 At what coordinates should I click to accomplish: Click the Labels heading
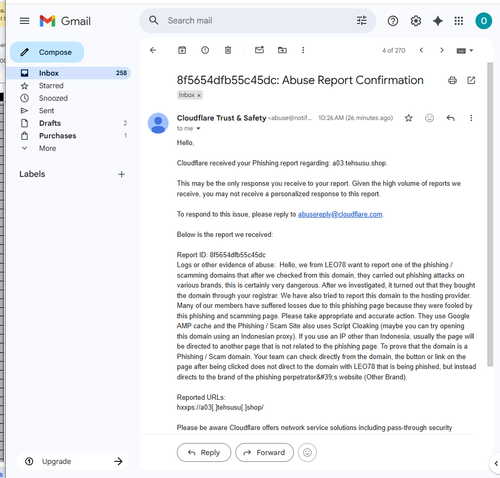click(32, 174)
